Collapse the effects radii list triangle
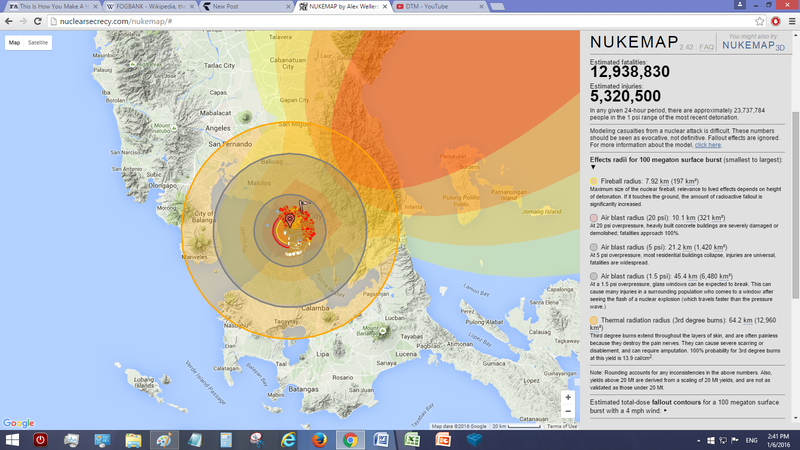 593,167
